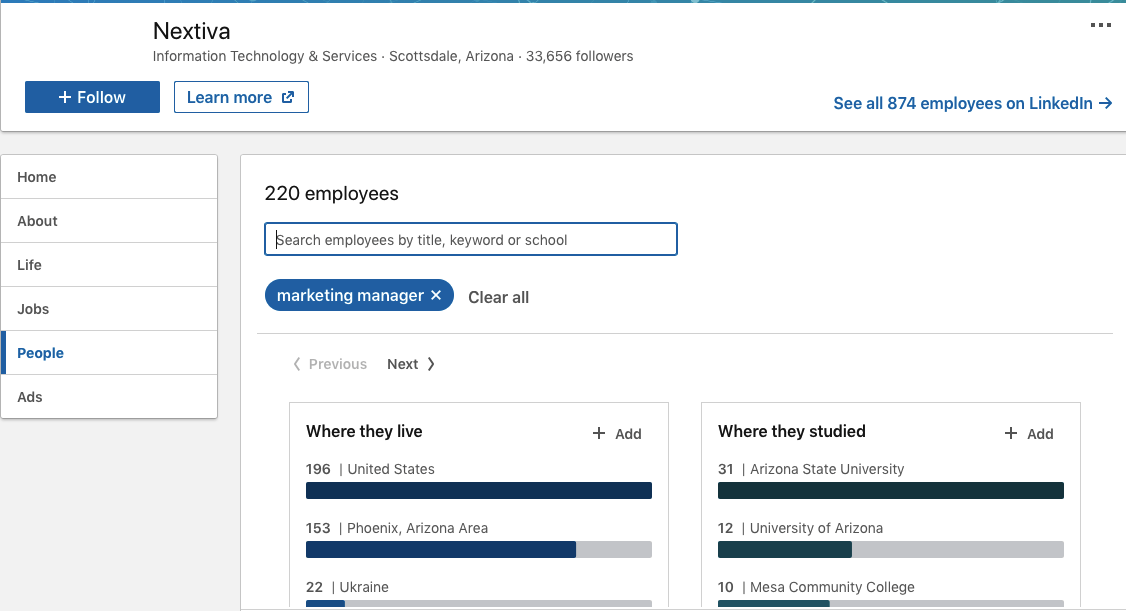Toggle Follow for Nextiva
This screenshot has width=1126, height=611.
tap(92, 97)
